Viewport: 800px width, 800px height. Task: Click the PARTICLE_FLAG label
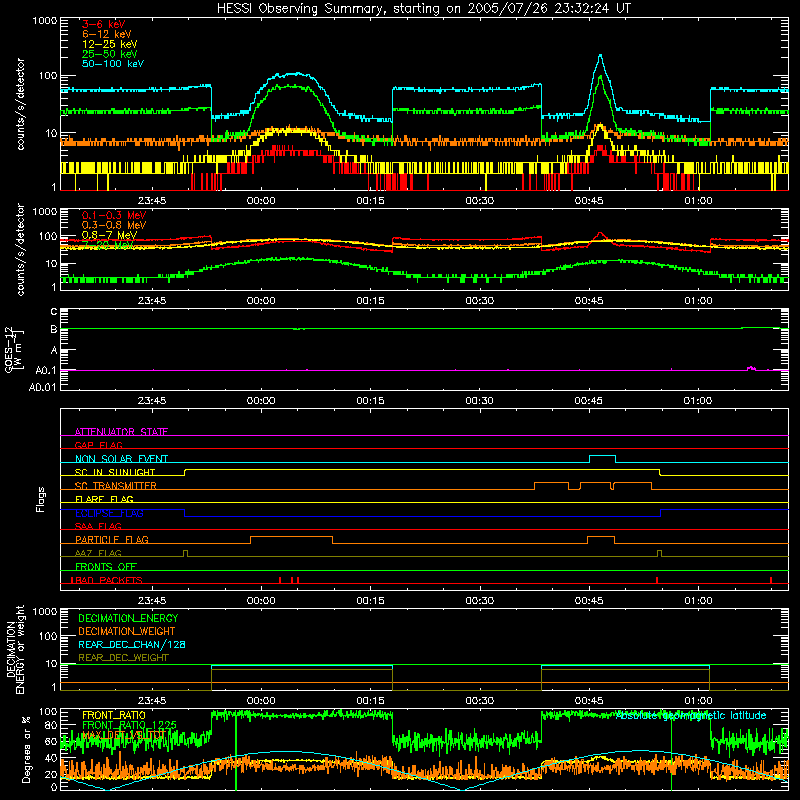click(112, 539)
